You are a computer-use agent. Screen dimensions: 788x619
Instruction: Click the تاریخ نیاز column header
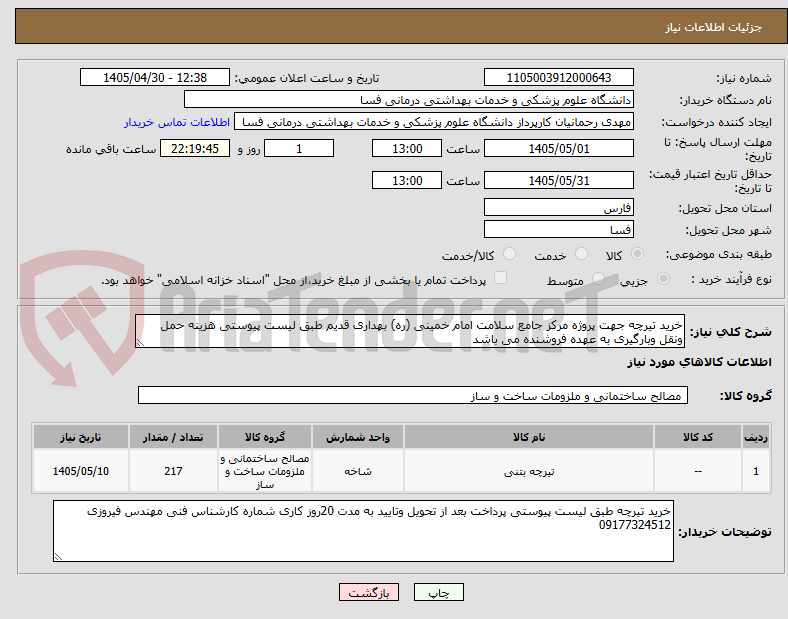click(80, 437)
